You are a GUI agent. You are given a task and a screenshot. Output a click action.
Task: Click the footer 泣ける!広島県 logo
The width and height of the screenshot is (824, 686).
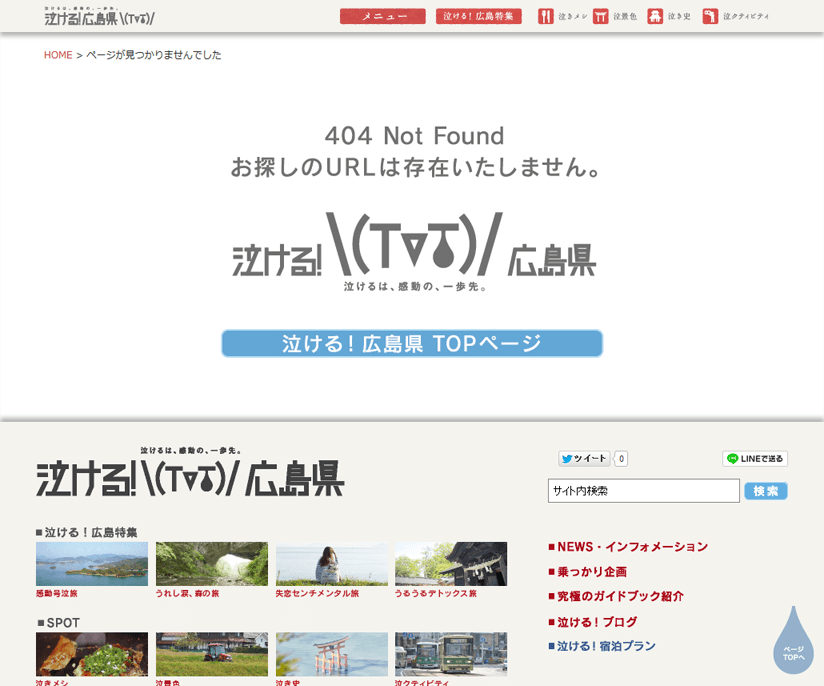[x=190, y=473]
